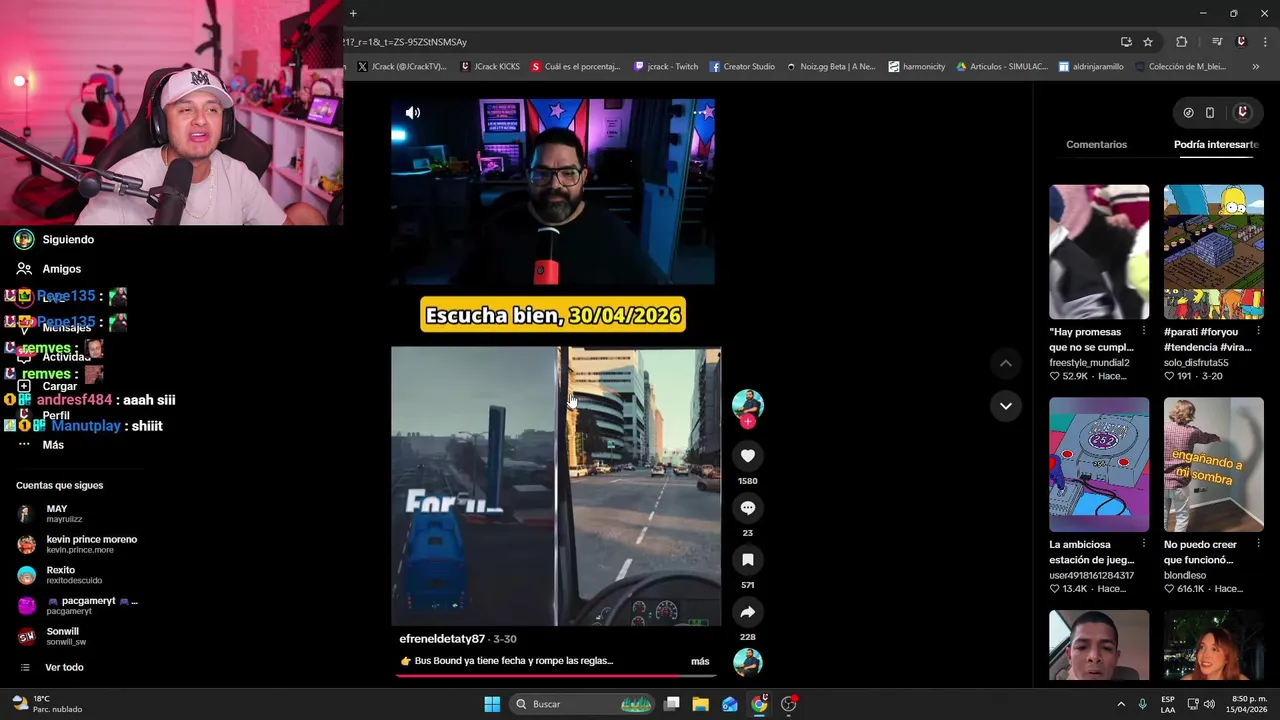Seek on the pink video progress bar

tap(555, 675)
